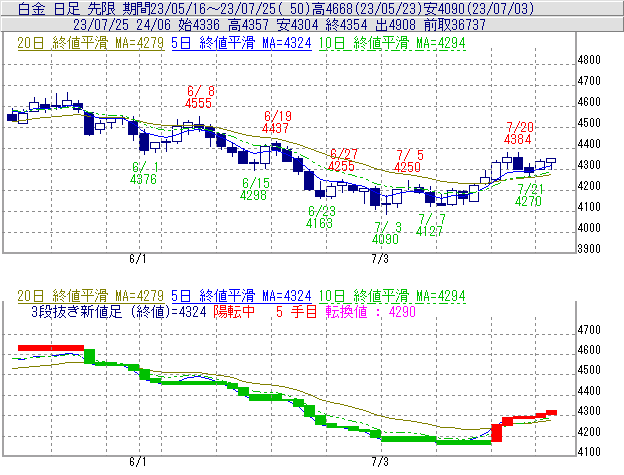624x475 pixels.
Task: Click the 6/27 4255 high price label
Action: (343, 160)
